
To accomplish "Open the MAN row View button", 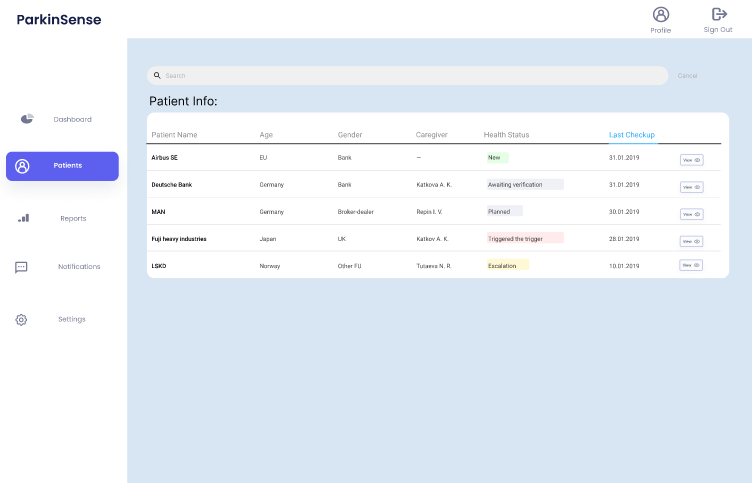I will click(x=691, y=214).
